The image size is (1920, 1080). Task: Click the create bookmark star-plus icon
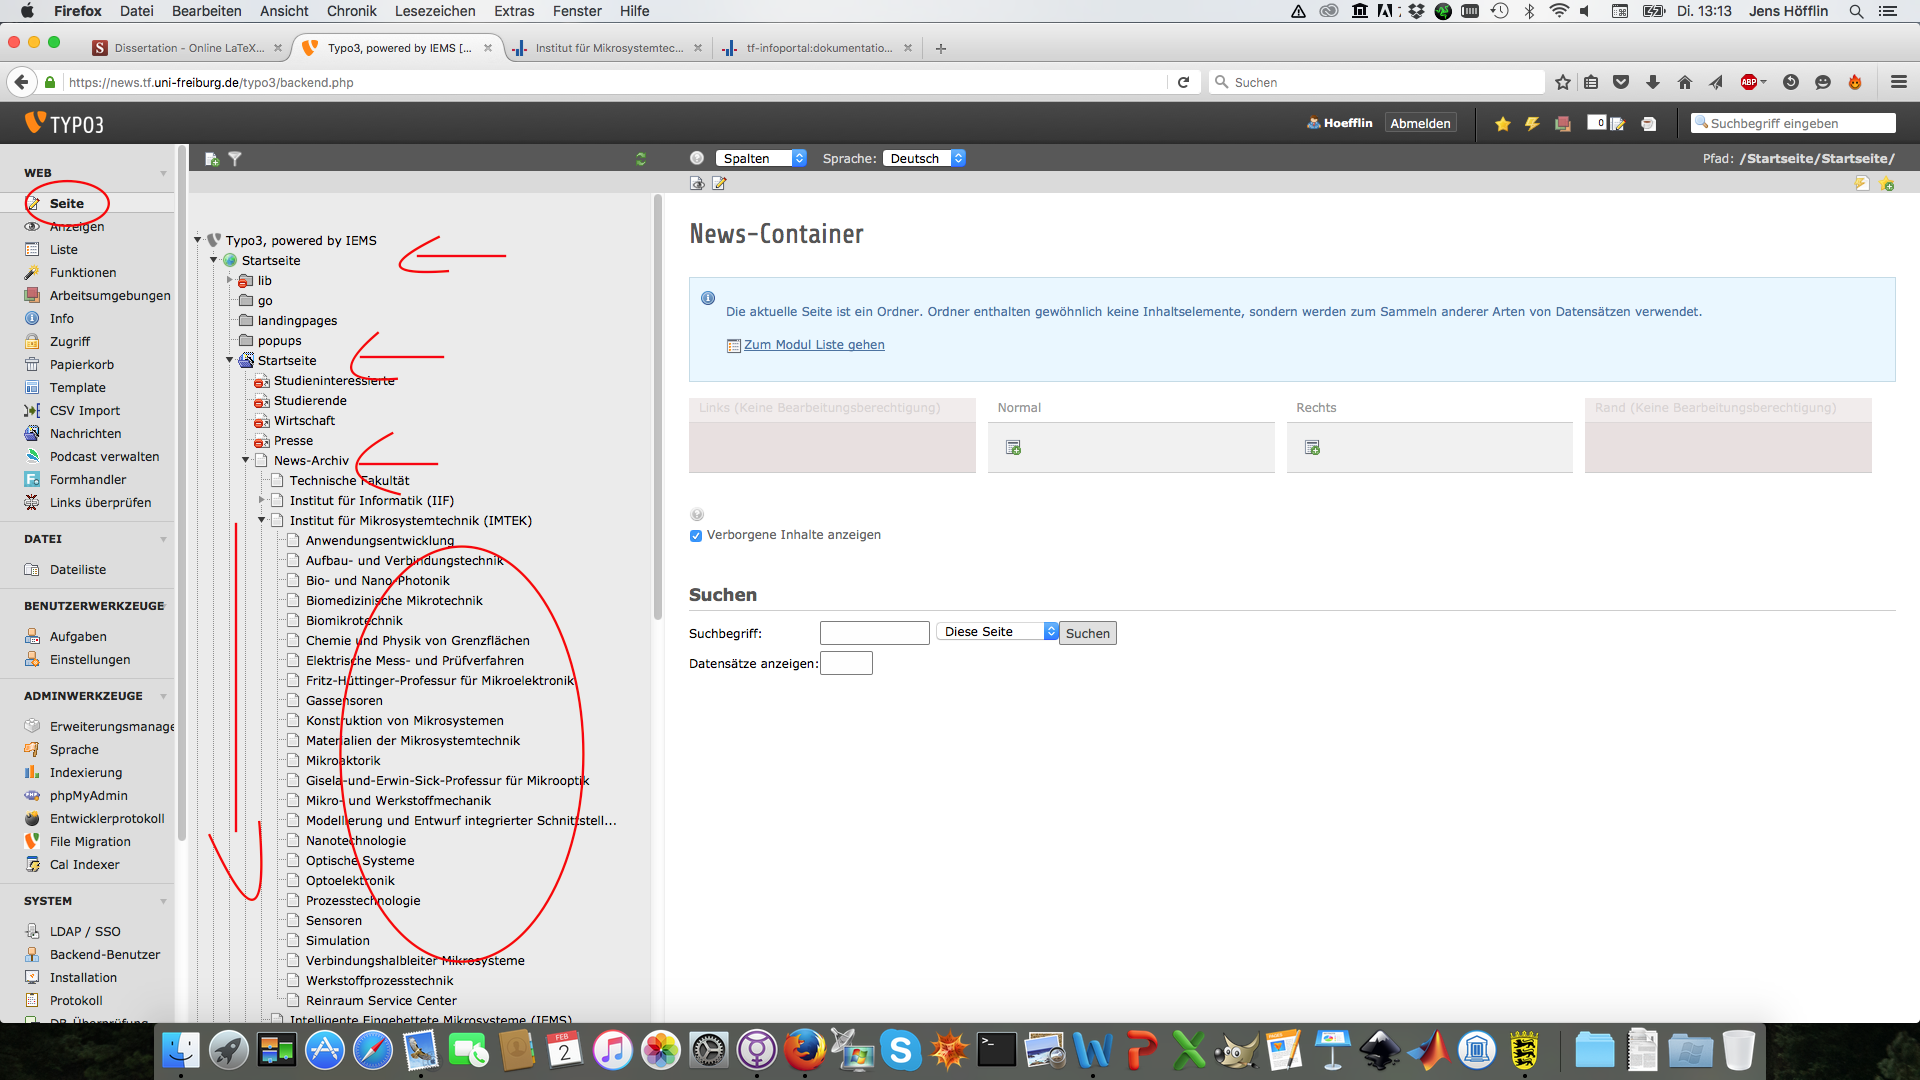click(1887, 184)
